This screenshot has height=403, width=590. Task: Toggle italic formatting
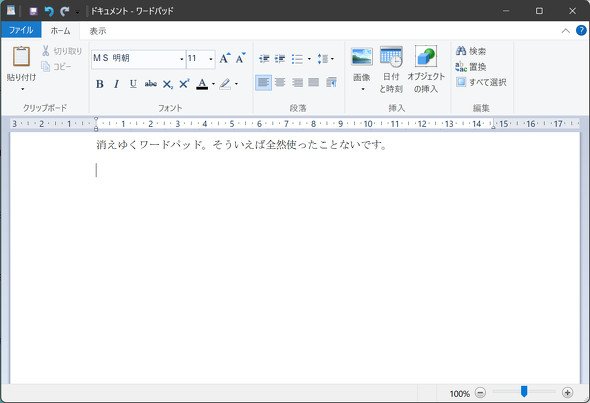(x=117, y=84)
